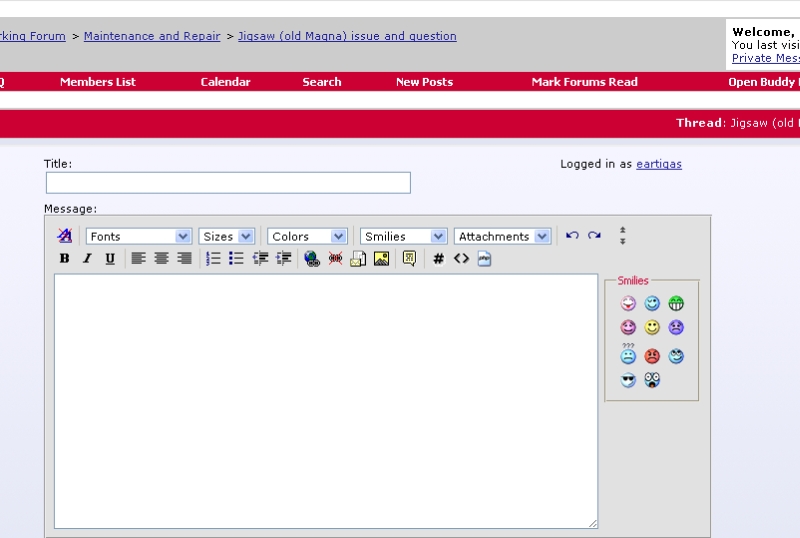The width and height of the screenshot is (800, 538).
Task: Focus the Title input field
Action: point(228,183)
